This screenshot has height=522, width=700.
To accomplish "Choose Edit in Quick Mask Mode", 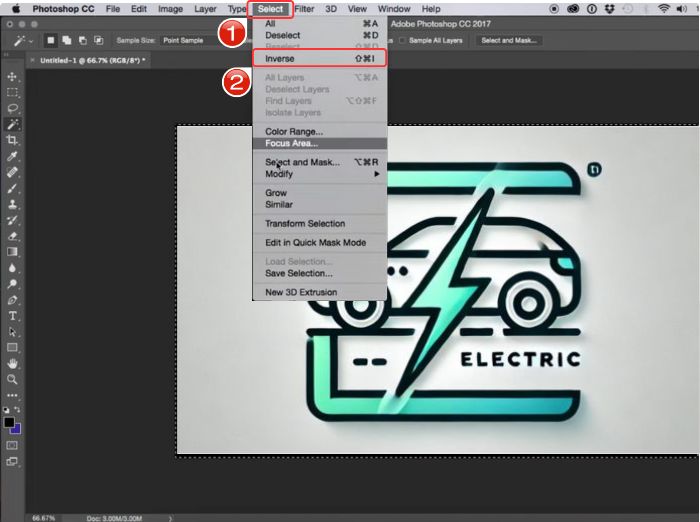I will coord(320,242).
